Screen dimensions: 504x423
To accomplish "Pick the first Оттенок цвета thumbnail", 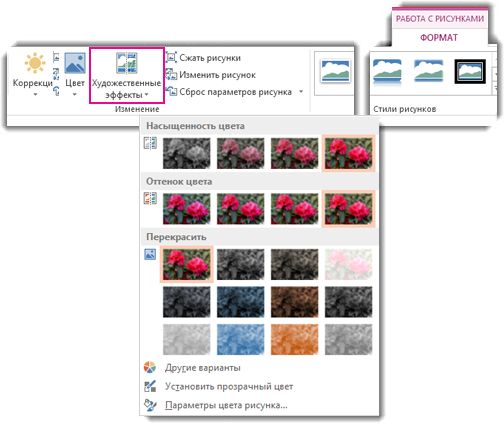I will tap(187, 209).
